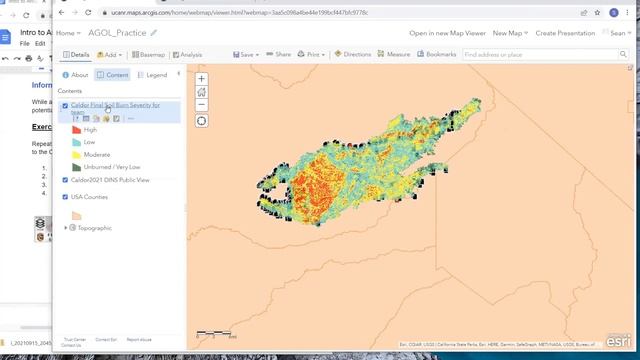
Task: Open More Options for Caldor Soil Burn layer
Action: 131,118
